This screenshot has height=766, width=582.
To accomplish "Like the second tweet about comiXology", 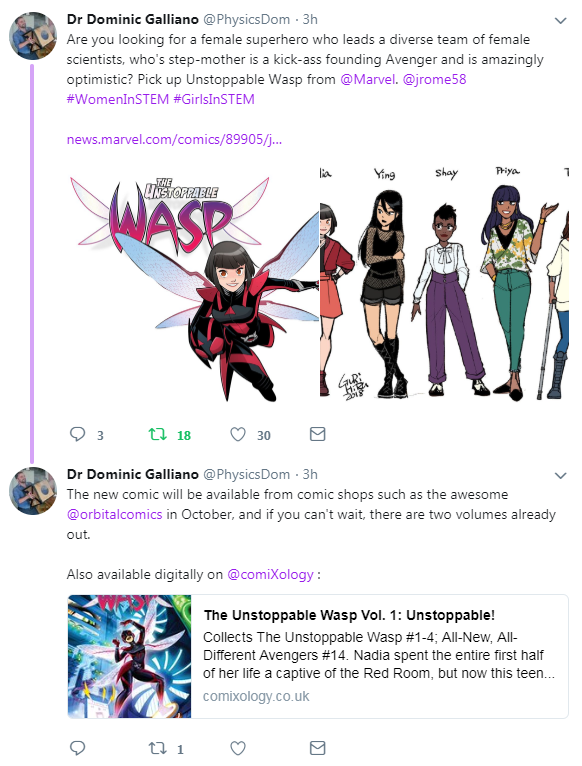I will pyautogui.click(x=238, y=747).
